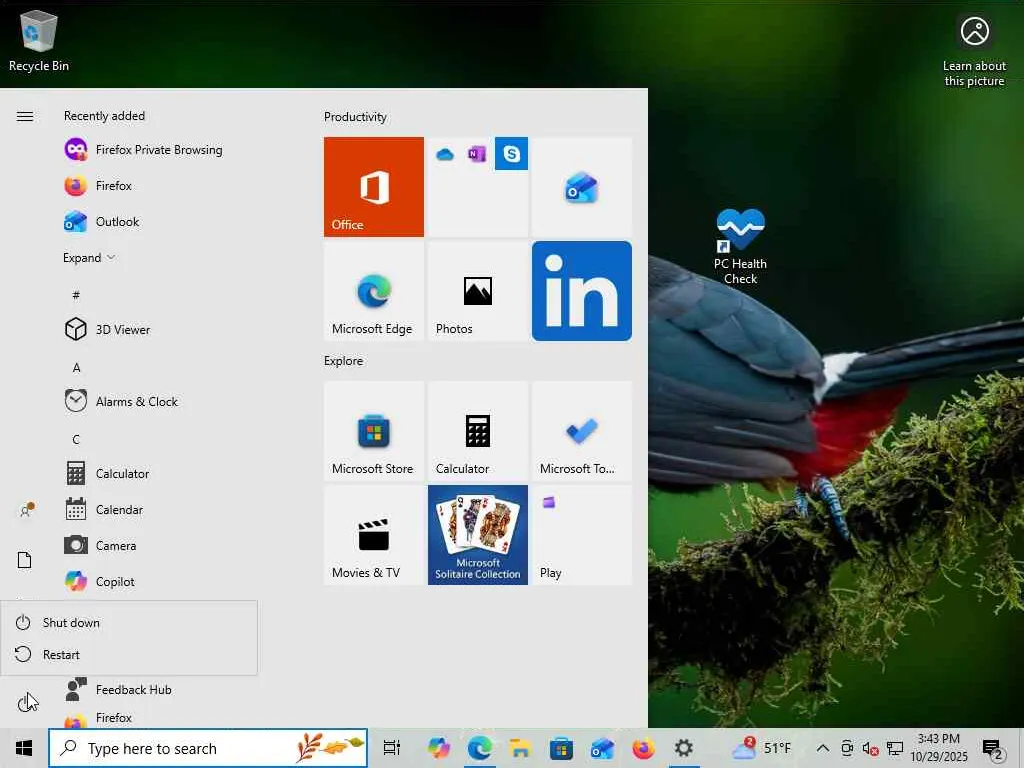Open OneNote small tile
The width and height of the screenshot is (1024, 768).
tap(477, 154)
